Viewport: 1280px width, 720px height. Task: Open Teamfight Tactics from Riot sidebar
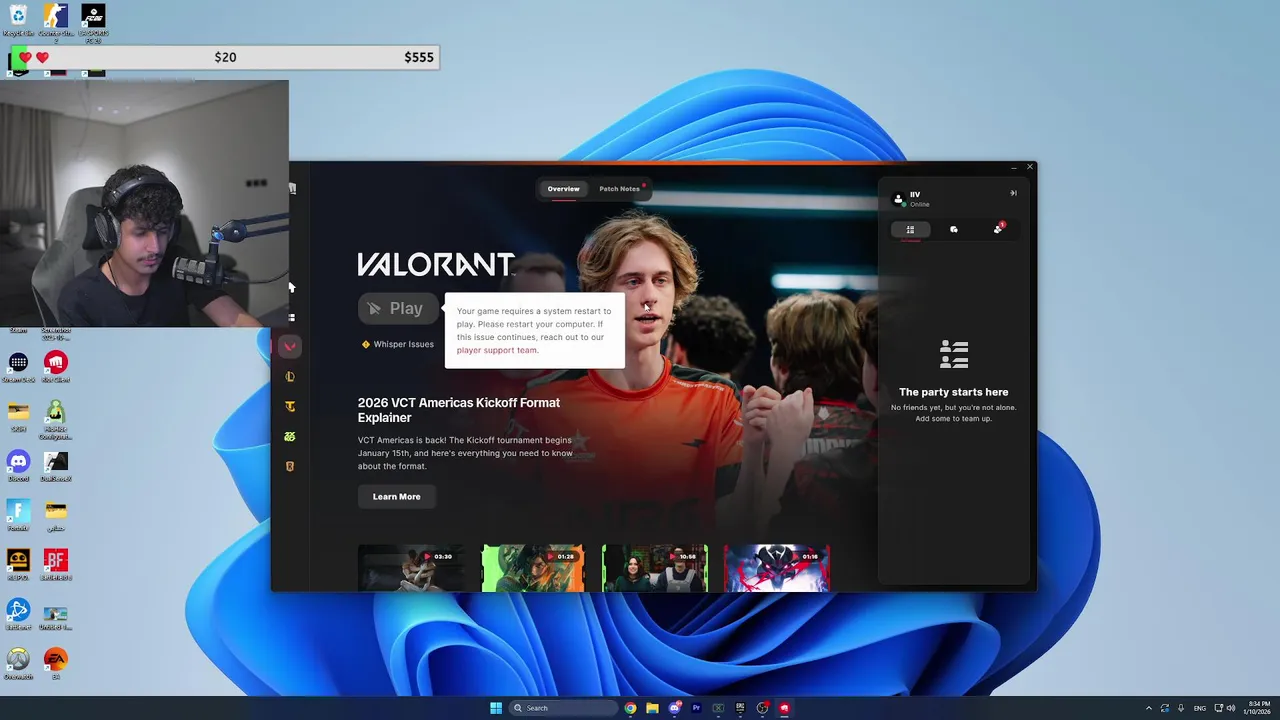[x=290, y=407]
